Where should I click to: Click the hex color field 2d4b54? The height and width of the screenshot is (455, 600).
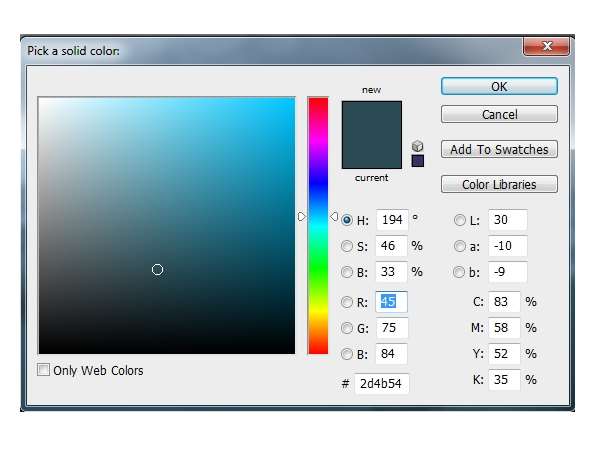point(382,383)
